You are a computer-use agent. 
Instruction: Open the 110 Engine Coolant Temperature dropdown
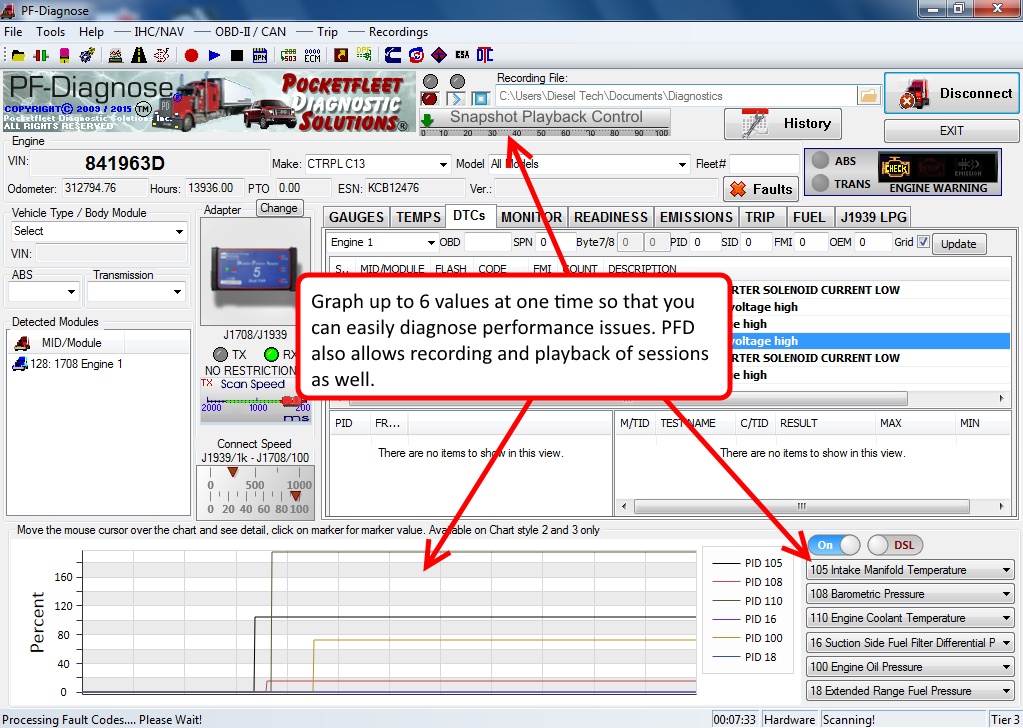(x=910, y=618)
